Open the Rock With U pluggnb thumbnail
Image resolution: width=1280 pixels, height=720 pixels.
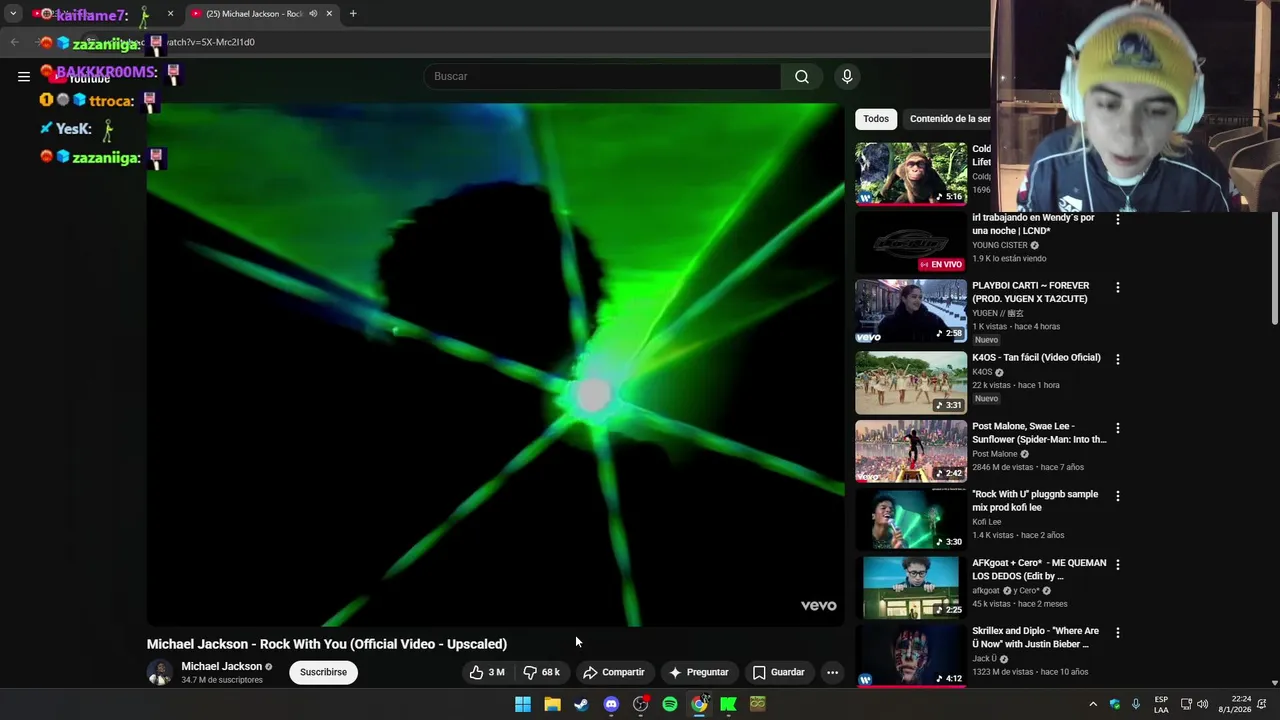point(911,519)
